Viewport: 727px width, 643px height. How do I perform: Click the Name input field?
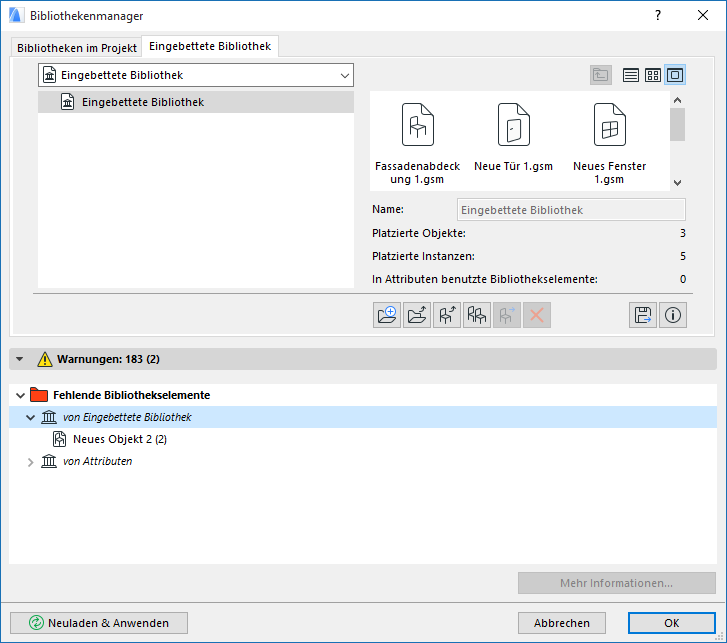click(571, 210)
